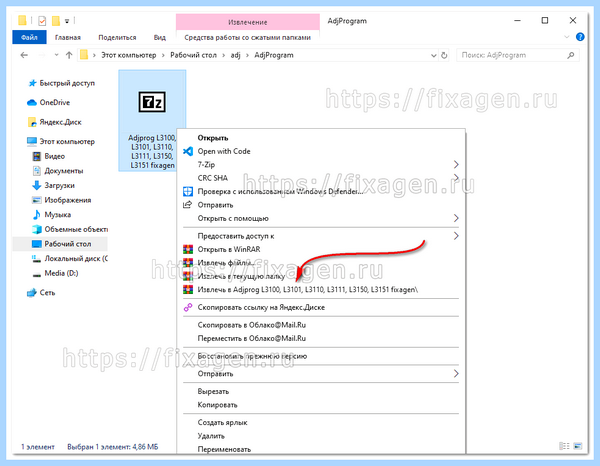Click the search magnifier icon
Screen dimensions: 600x466
571,55
